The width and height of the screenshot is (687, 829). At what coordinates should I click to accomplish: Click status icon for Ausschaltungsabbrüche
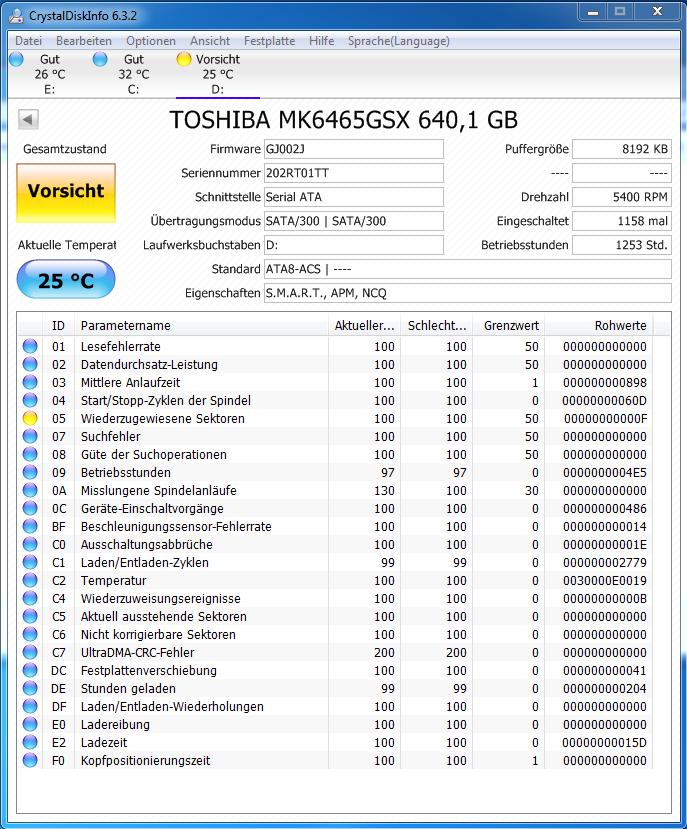pyautogui.click(x=30, y=544)
